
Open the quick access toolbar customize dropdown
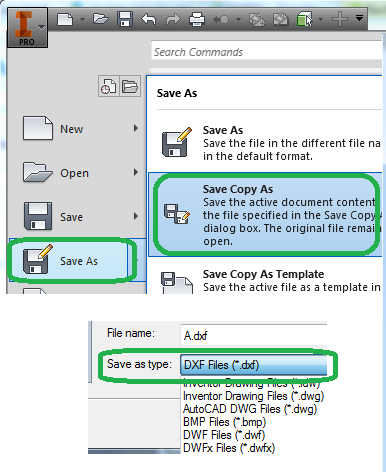pos(359,18)
